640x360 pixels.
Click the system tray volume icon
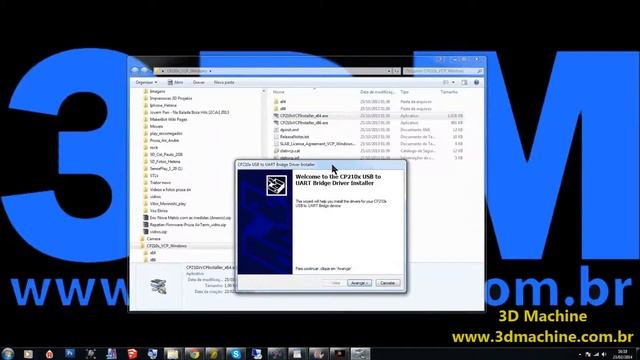604,354
